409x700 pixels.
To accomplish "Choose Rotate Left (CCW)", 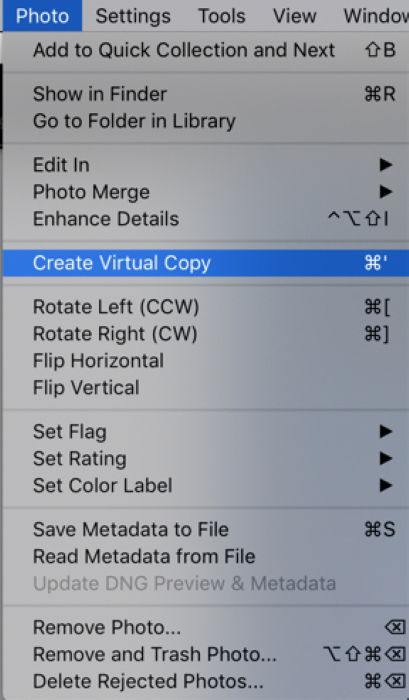I will [x=206, y=307].
